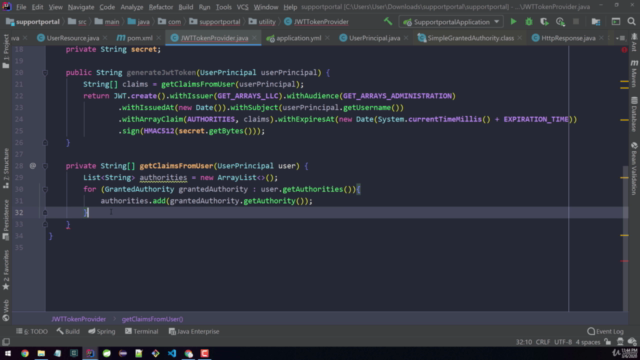The height and width of the screenshot is (360, 640).
Task: Open the Java Enterprise tool window
Action: click(x=194, y=331)
